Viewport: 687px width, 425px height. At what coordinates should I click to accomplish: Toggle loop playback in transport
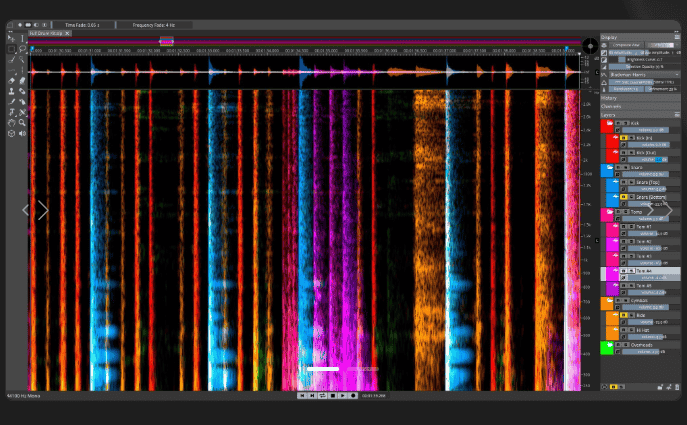[322, 396]
